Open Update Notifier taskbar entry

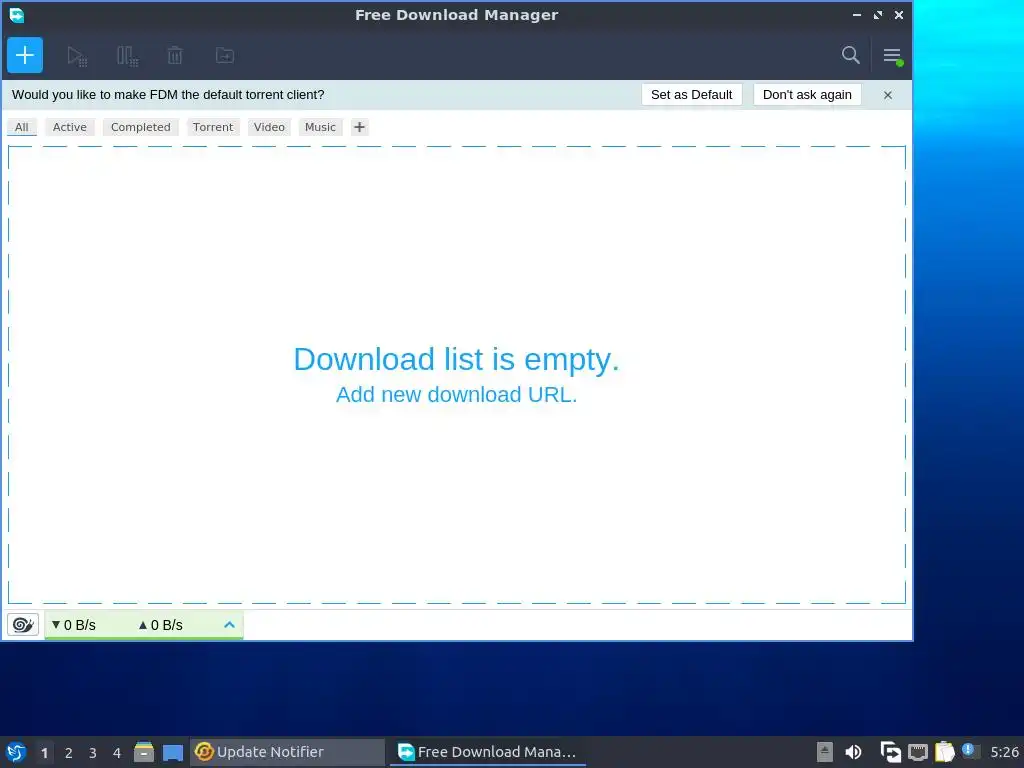point(287,752)
